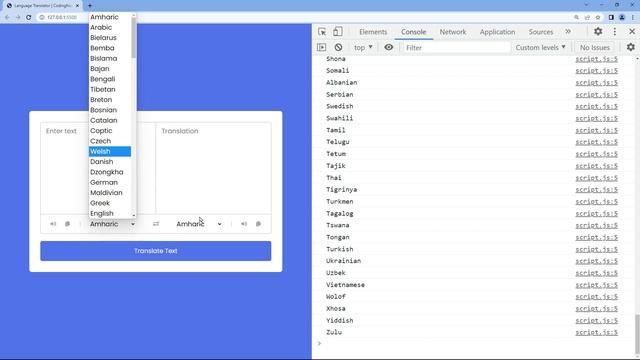Switch to the Console tab
Viewport: 640px width, 360px height.
(413, 32)
